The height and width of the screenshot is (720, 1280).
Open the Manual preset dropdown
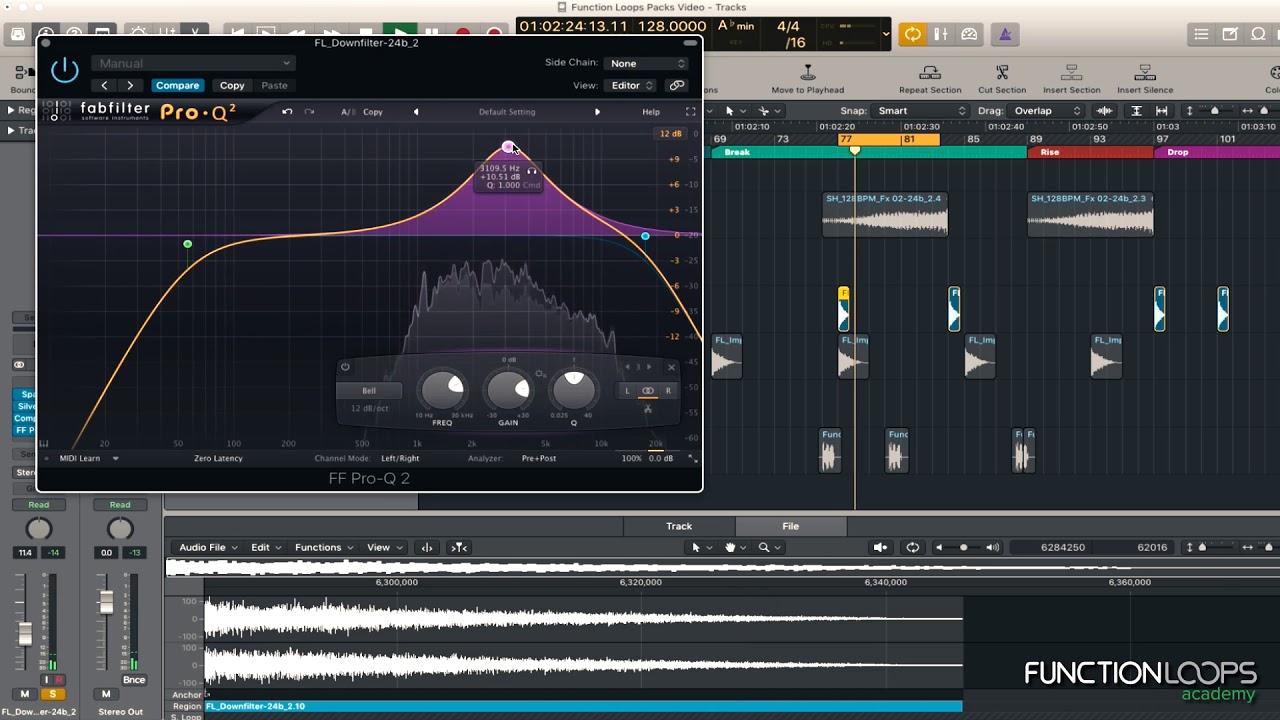point(193,63)
